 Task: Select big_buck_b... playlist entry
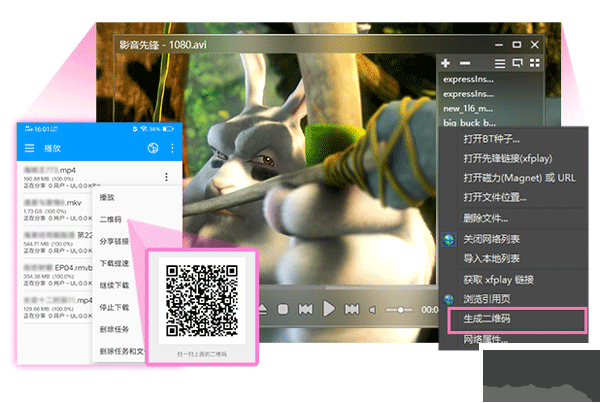point(469,123)
